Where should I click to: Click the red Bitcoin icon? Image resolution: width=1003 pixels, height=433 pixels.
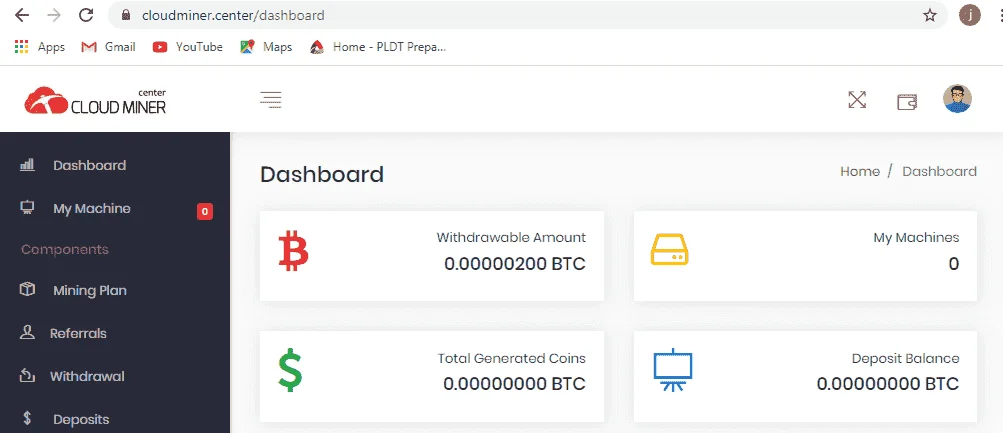pyautogui.click(x=294, y=251)
